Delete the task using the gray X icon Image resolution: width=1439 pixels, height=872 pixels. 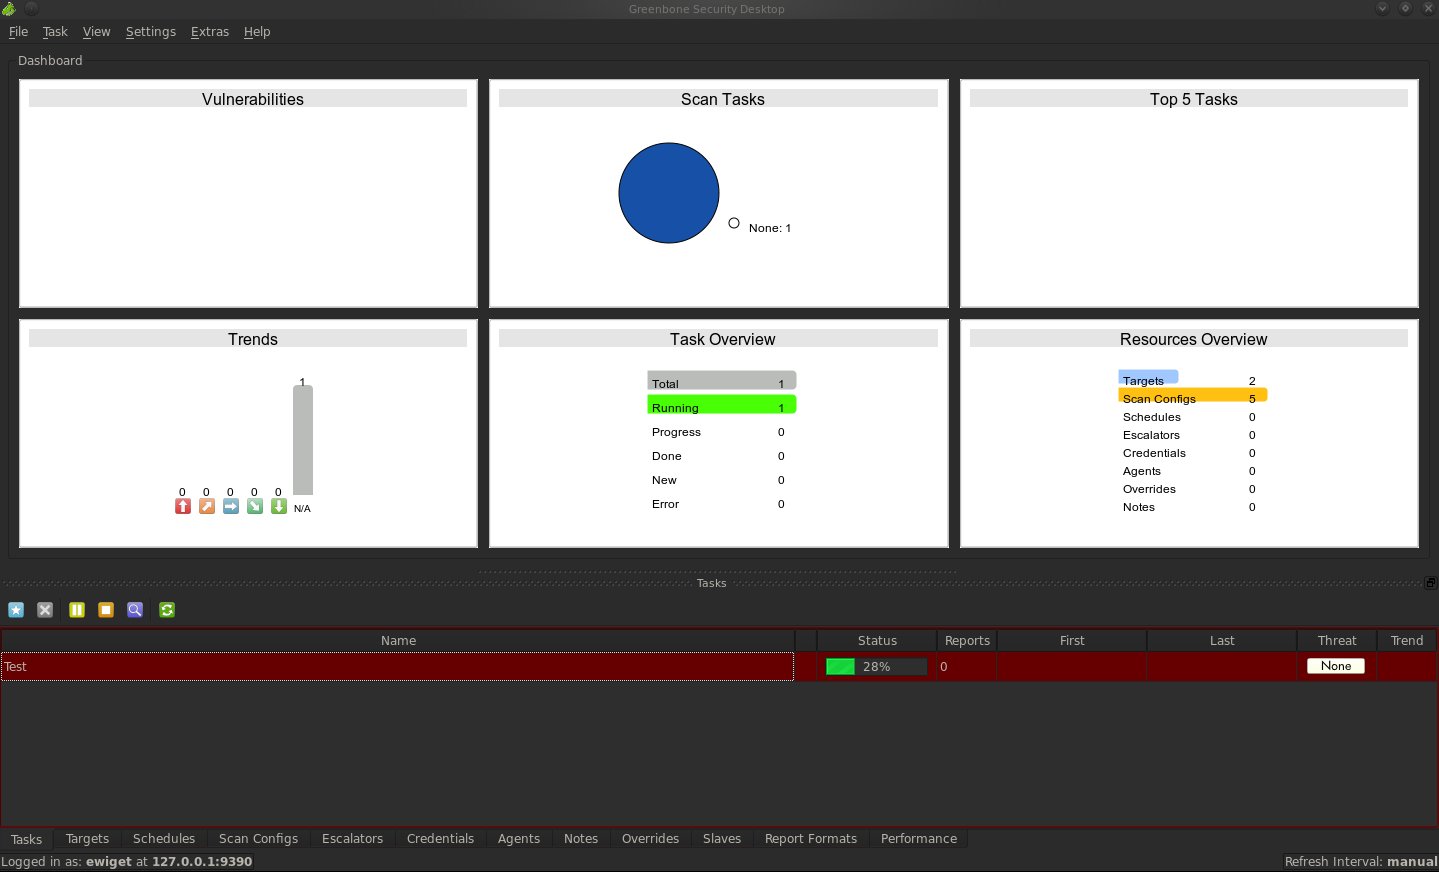[x=45, y=610]
